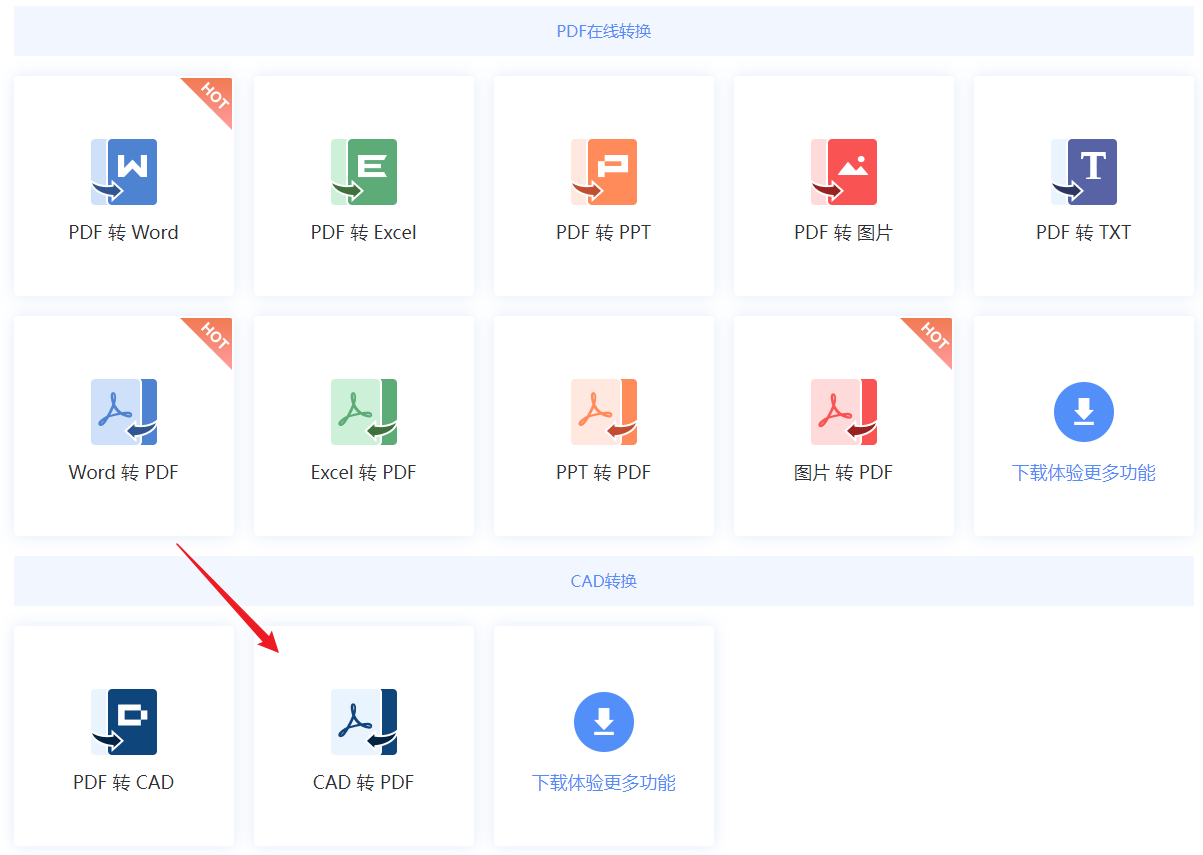
Task: Select the PDF 转 Word conversion icon
Action: tap(124, 172)
